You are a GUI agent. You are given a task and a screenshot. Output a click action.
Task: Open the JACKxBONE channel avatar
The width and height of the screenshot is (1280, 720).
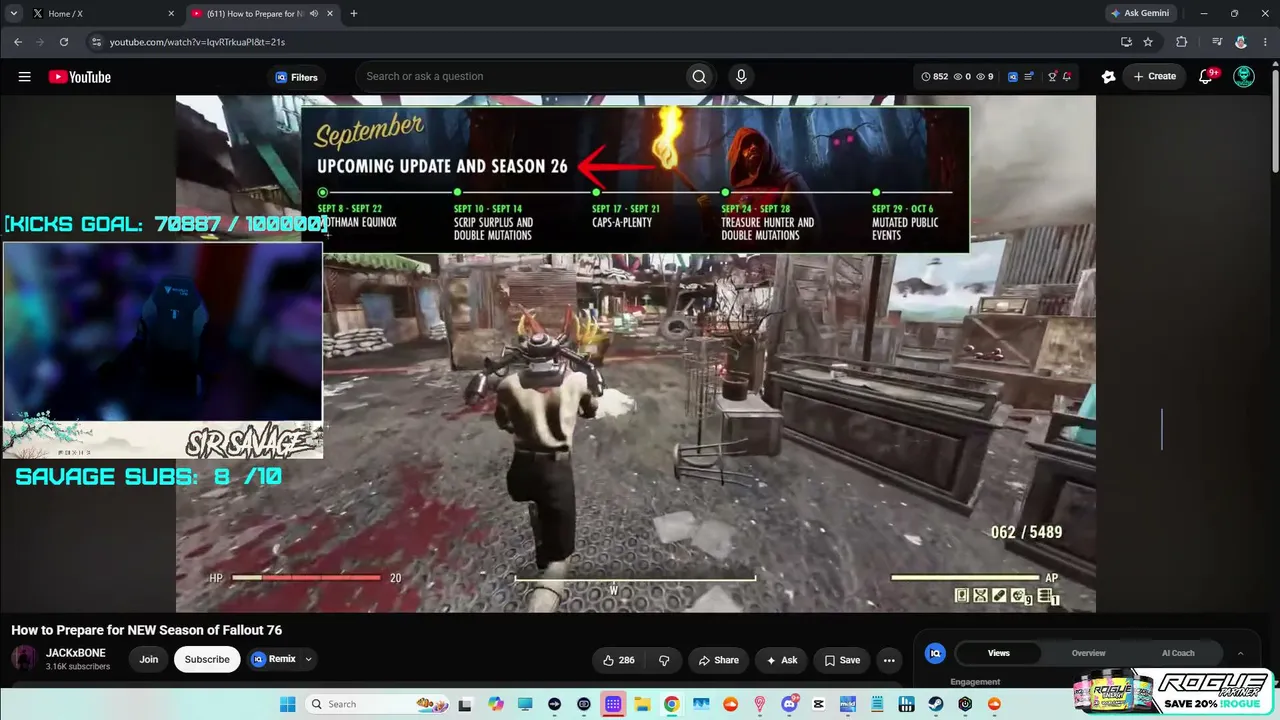click(x=24, y=659)
